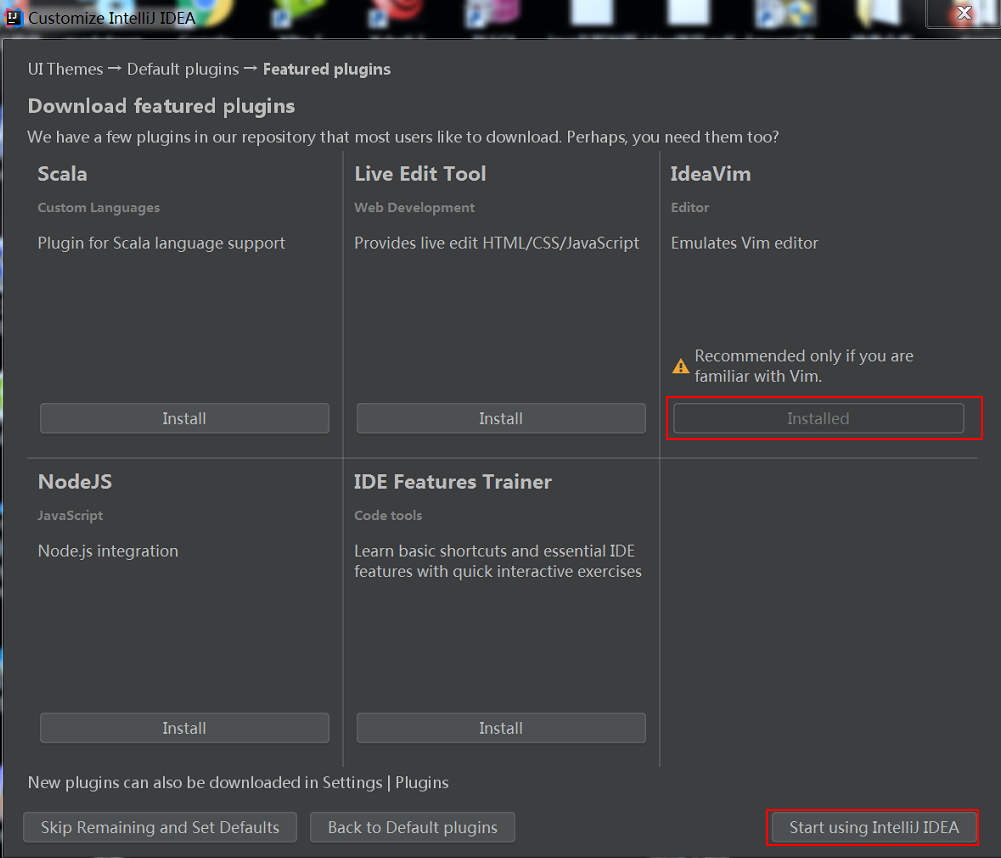The width and height of the screenshot is (1001, 858).
Task: Click the Web Development category label
Action: [x=414, y=207]
